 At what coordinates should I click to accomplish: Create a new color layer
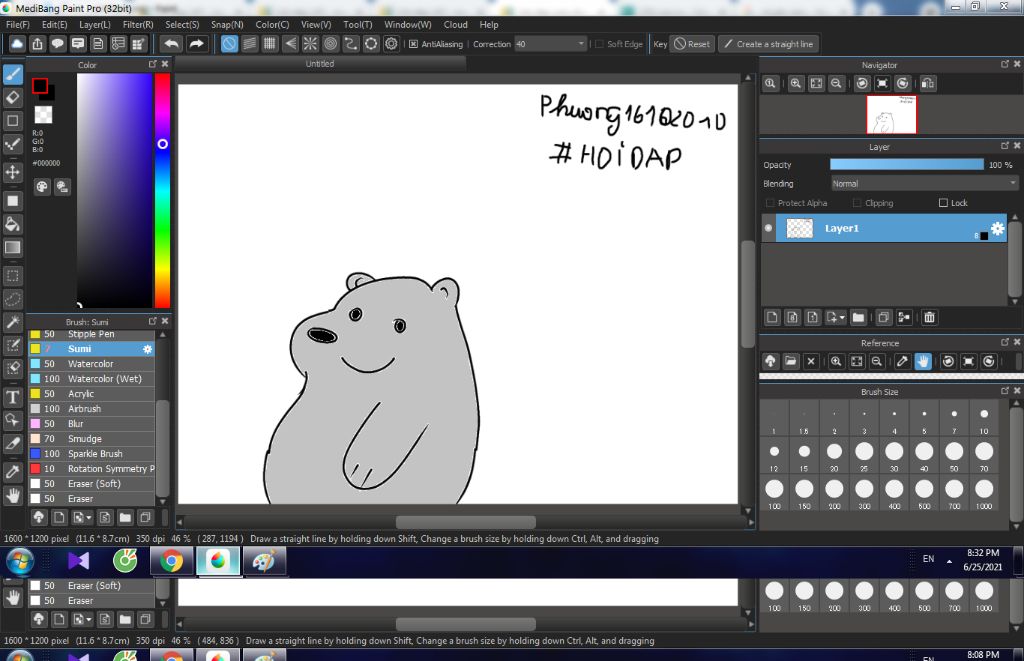pyautogui.click(x=772, y=317)
